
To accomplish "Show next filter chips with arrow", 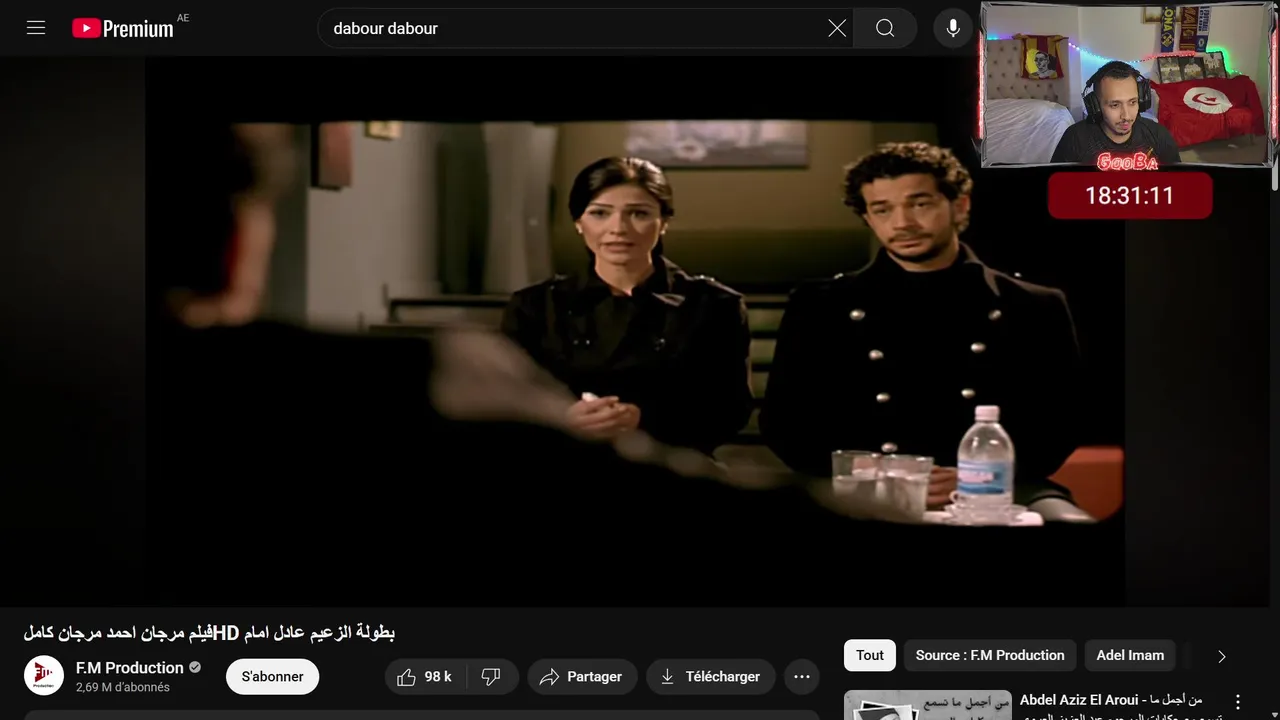I will (x=1221, y=656).
